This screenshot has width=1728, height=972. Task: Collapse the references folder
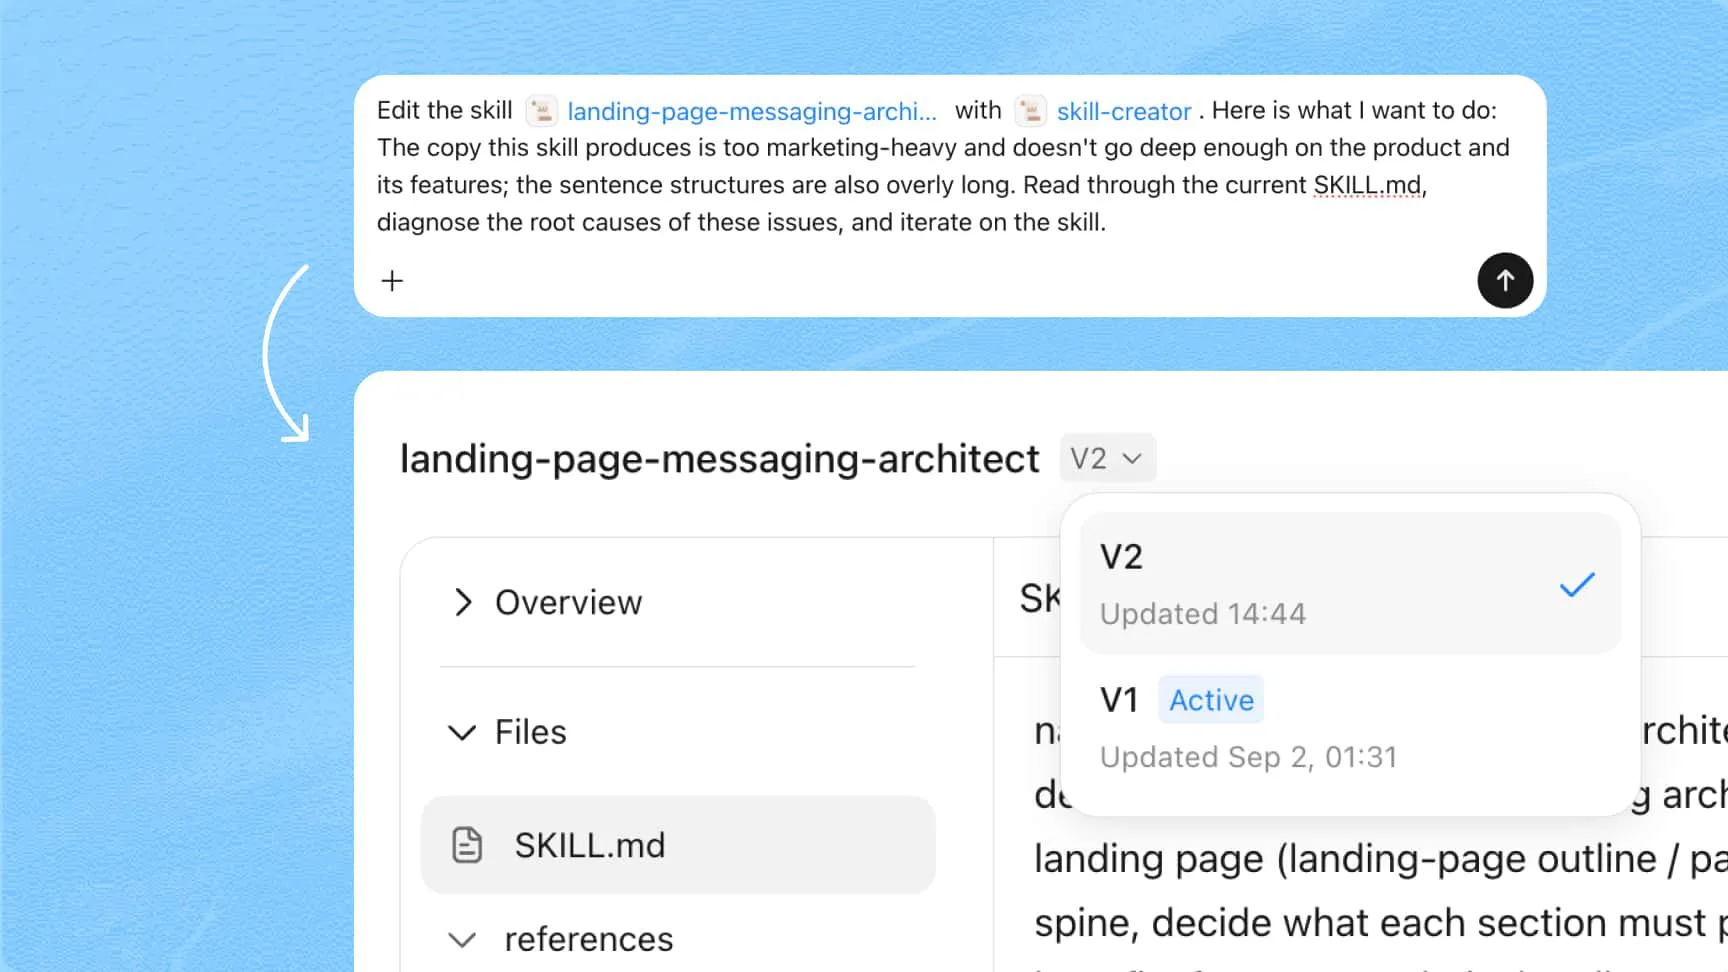click(462, 940)
